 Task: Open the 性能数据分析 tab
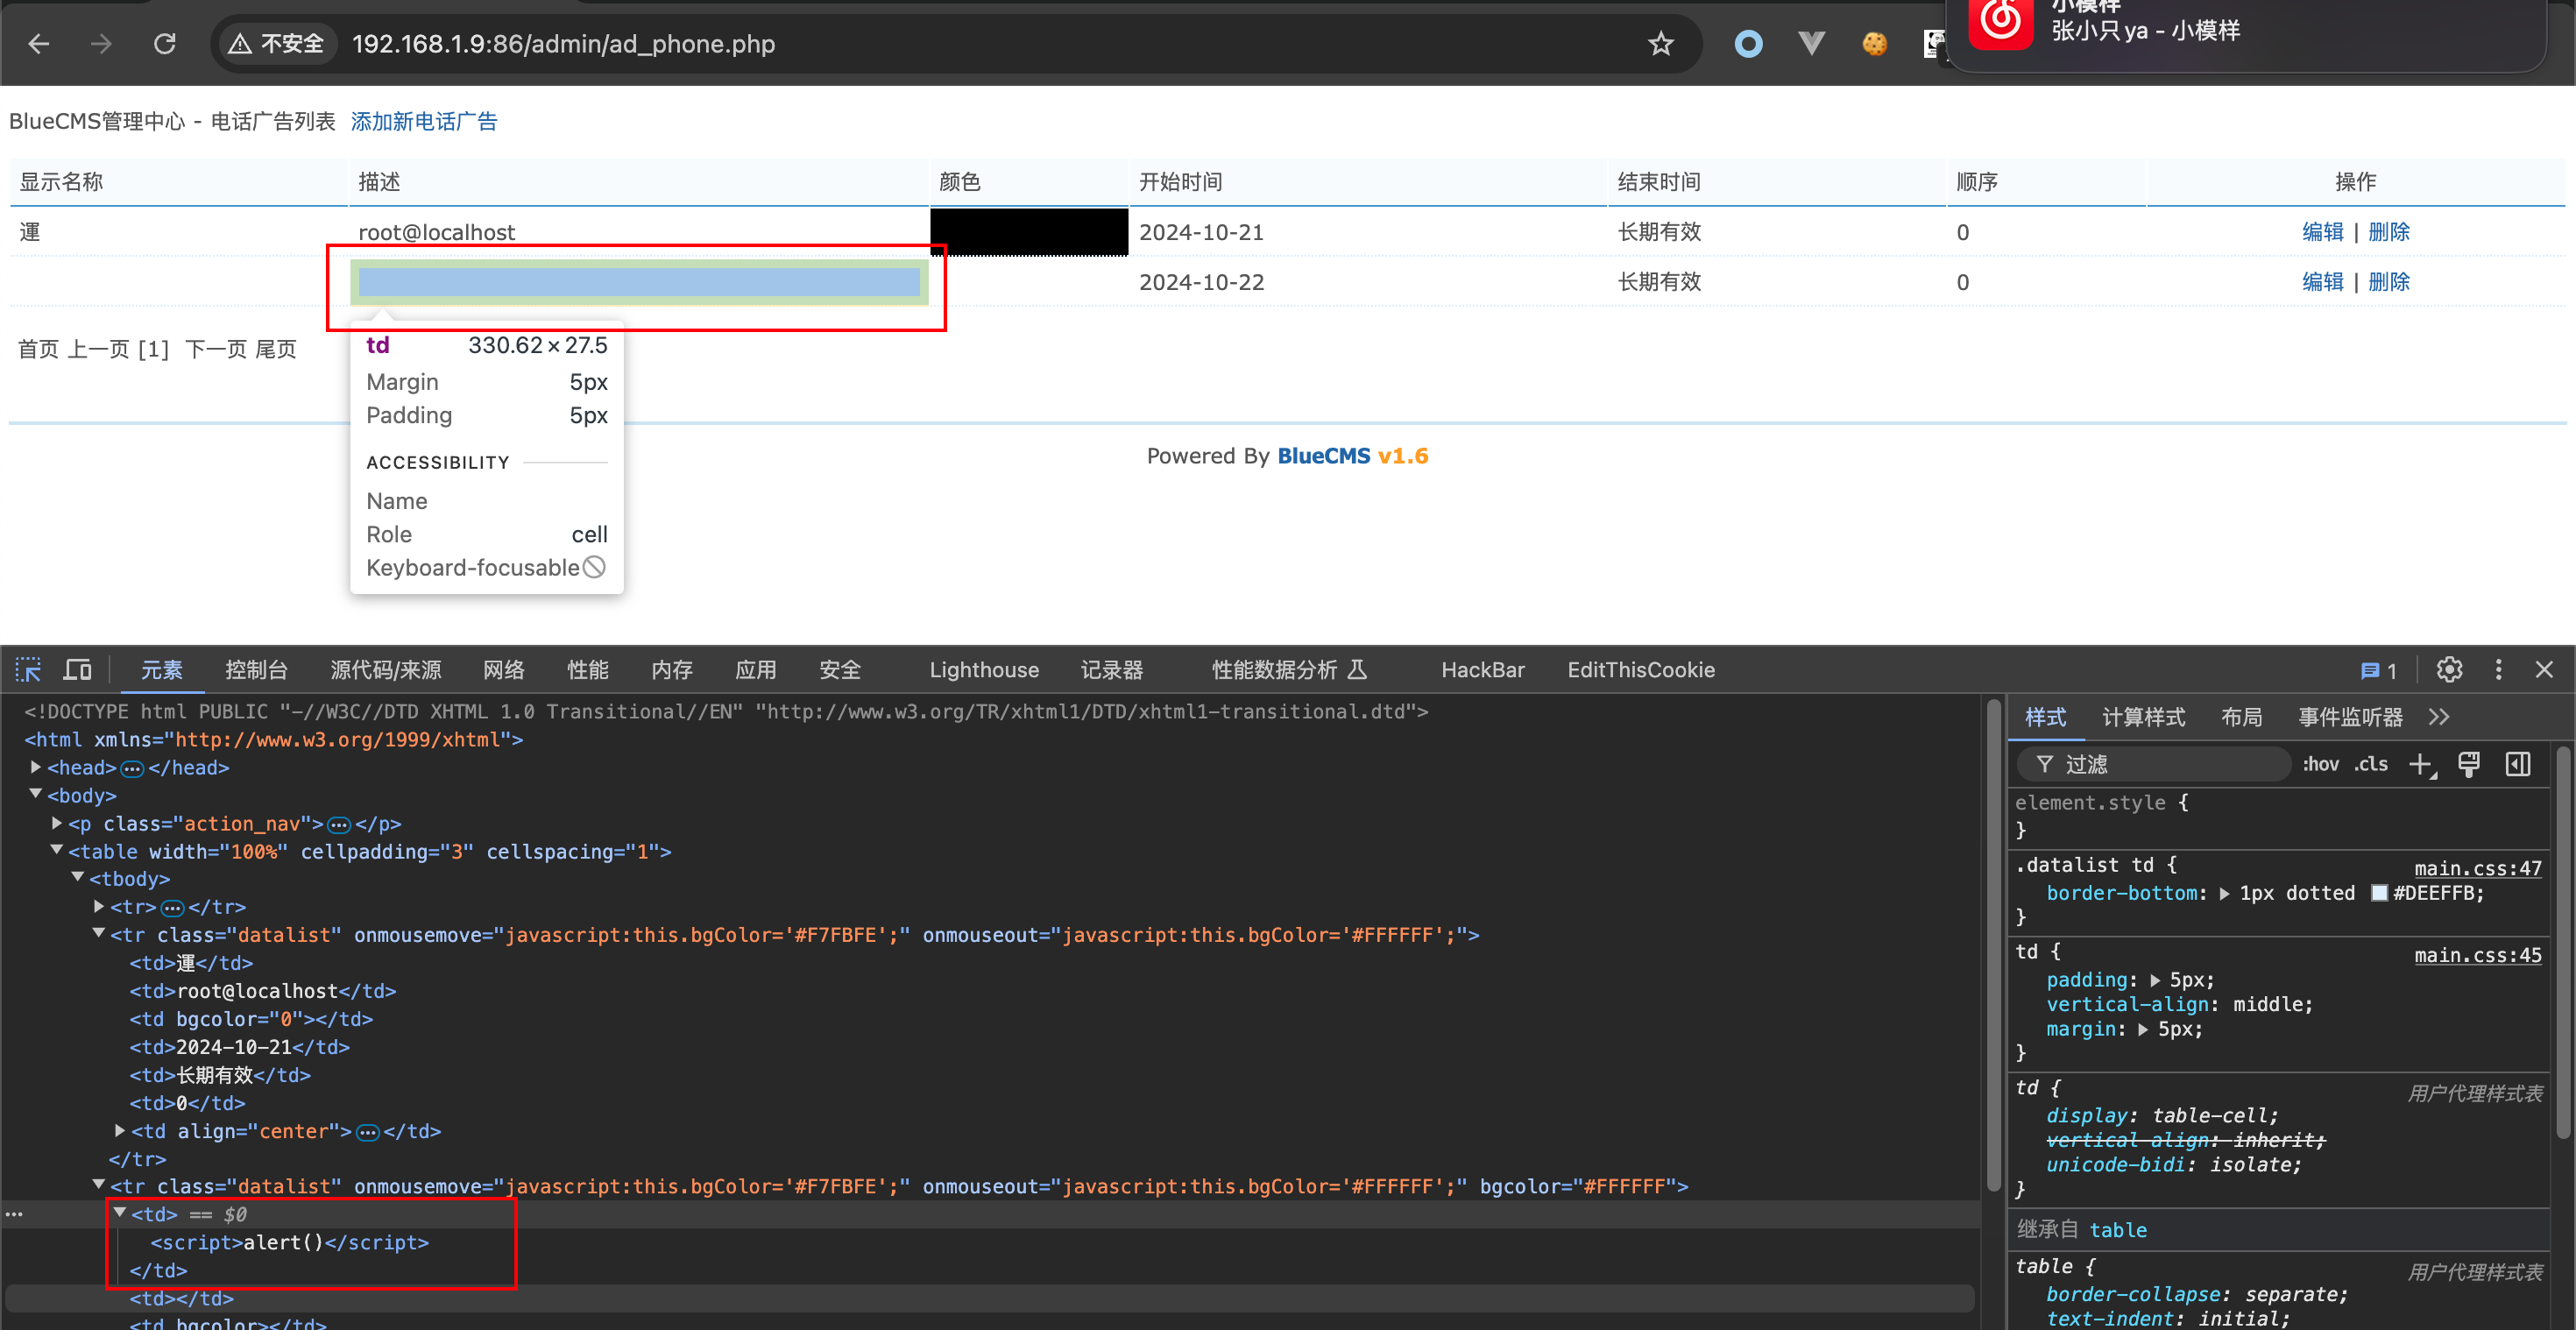pyautogui.click(x=1289, y=670)
